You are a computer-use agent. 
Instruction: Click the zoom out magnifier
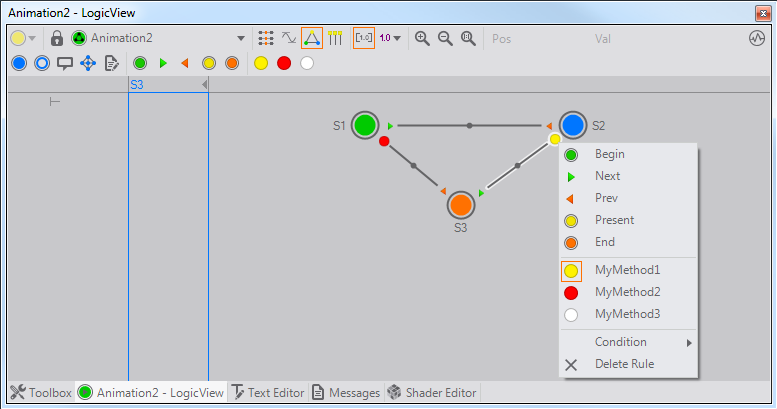(445, 38)
